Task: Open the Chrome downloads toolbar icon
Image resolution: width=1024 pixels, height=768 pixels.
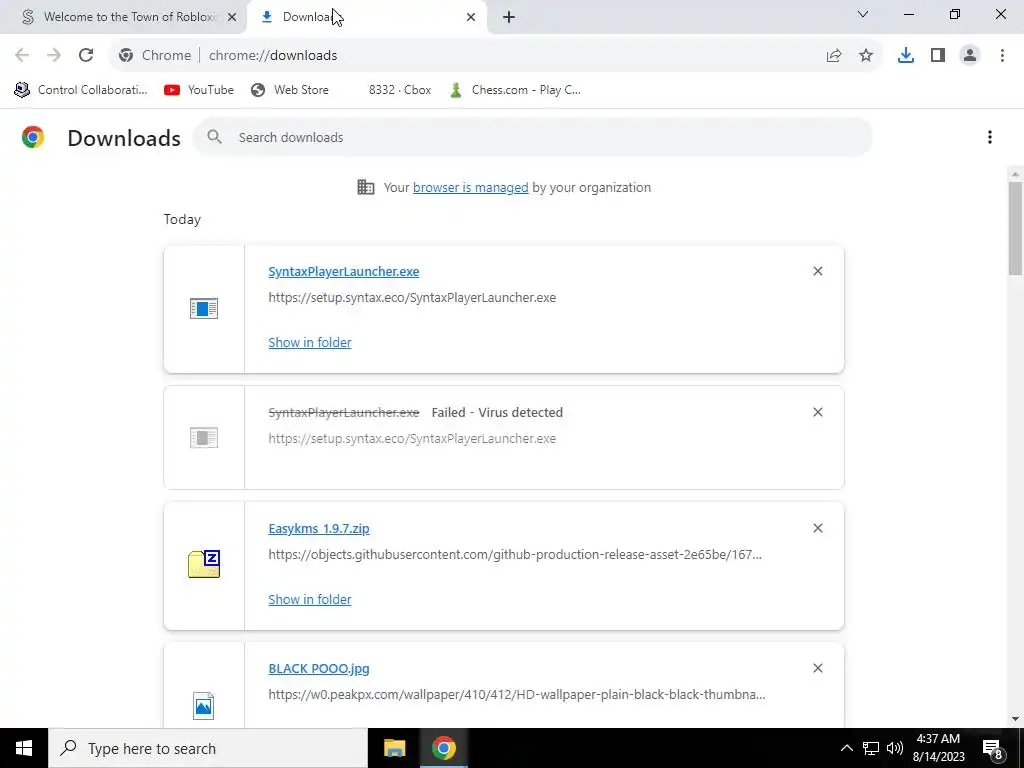Action: 906,56
